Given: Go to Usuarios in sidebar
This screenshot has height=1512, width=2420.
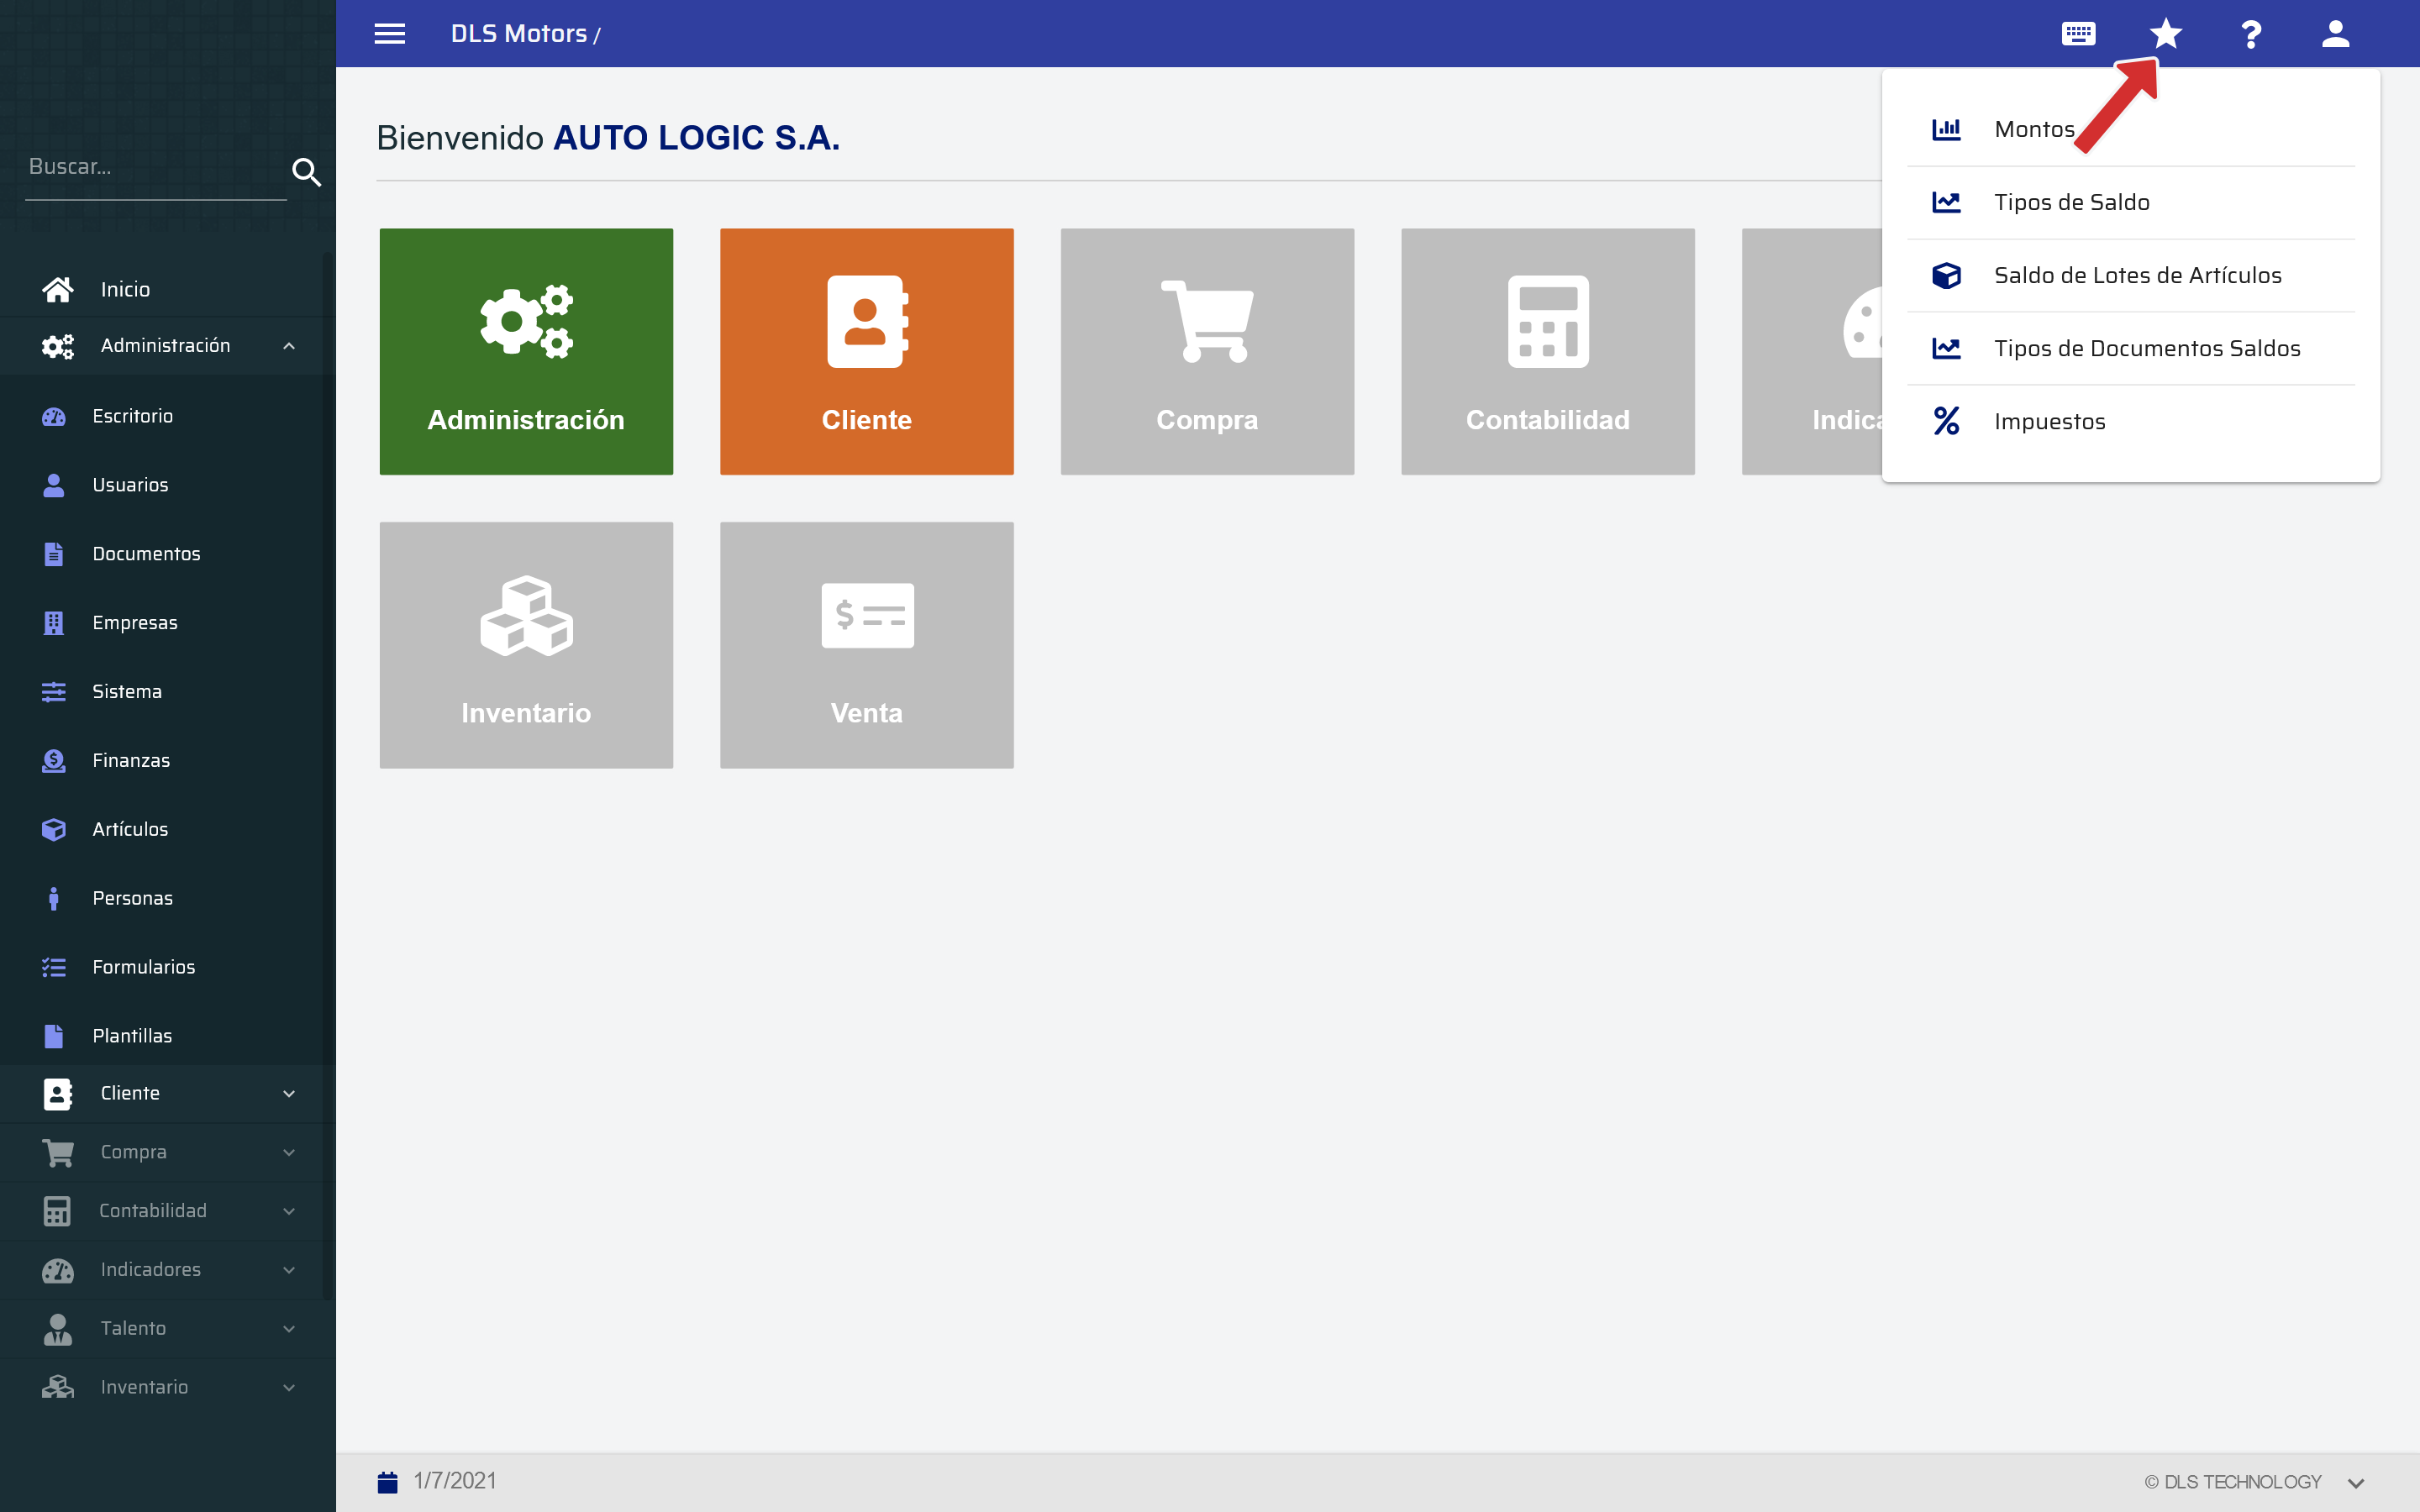Looking at the screenshot, I should coord(130,485).
